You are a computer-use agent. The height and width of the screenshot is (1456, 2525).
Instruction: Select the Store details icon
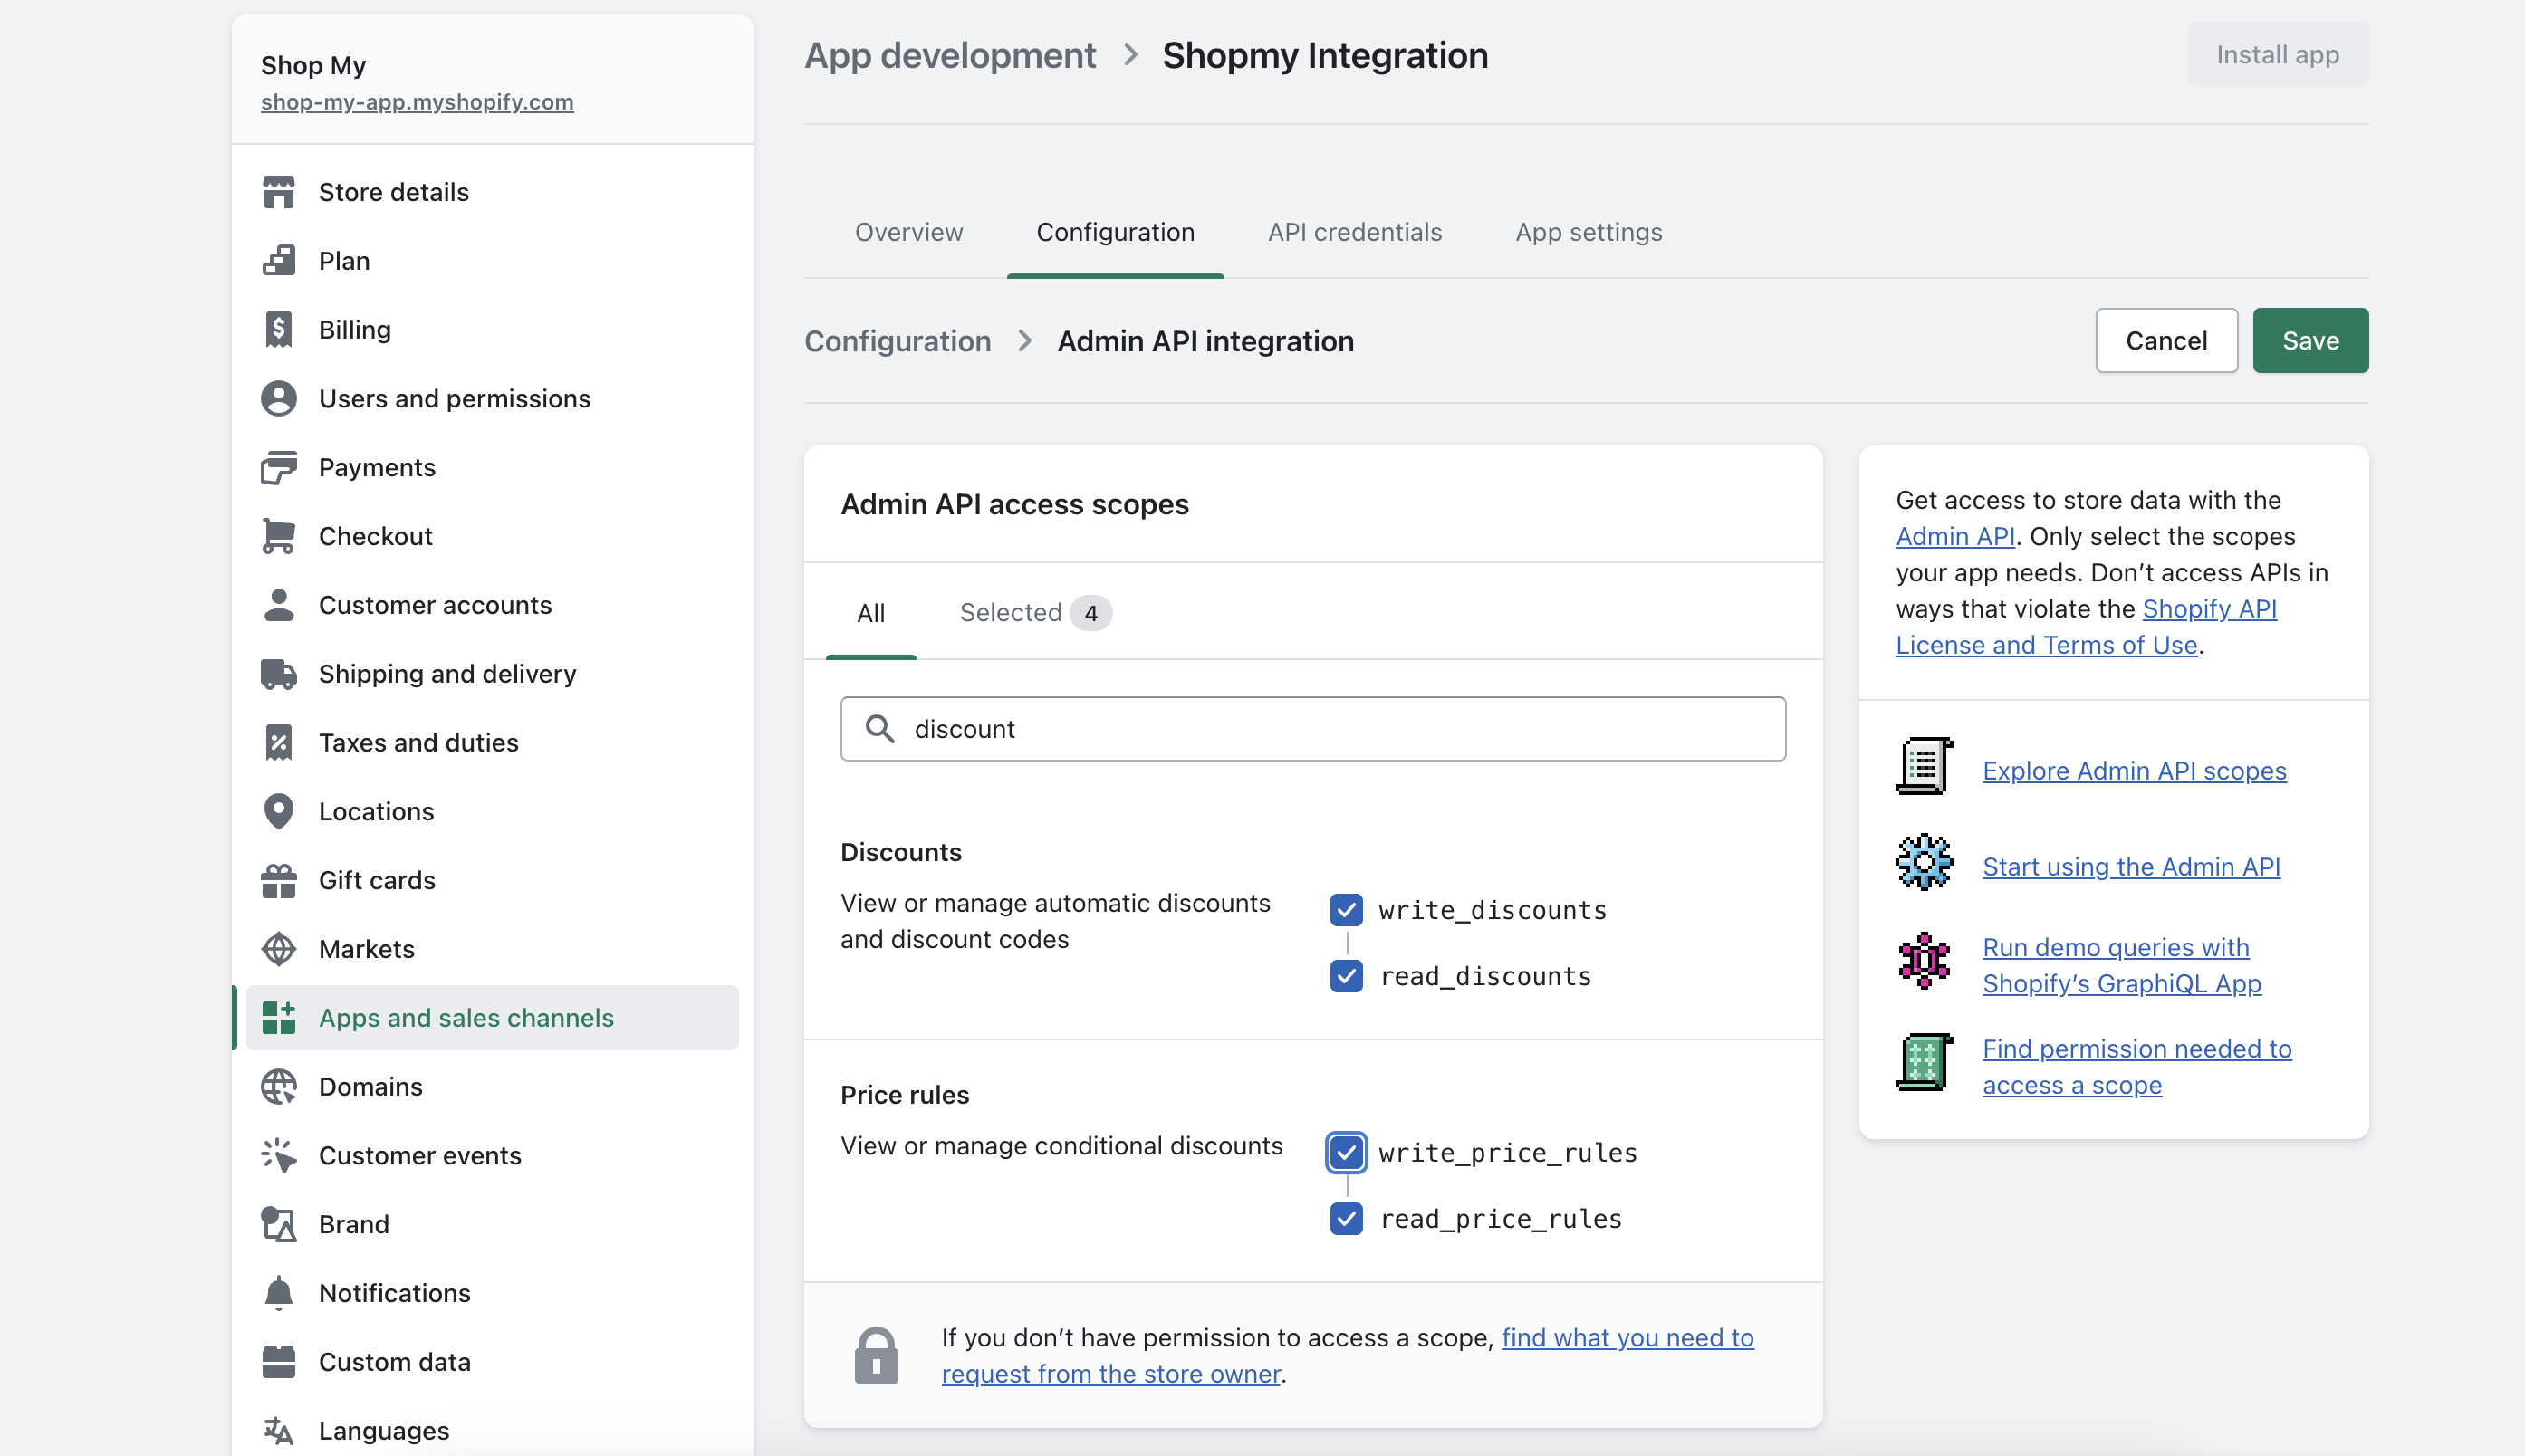278,191
